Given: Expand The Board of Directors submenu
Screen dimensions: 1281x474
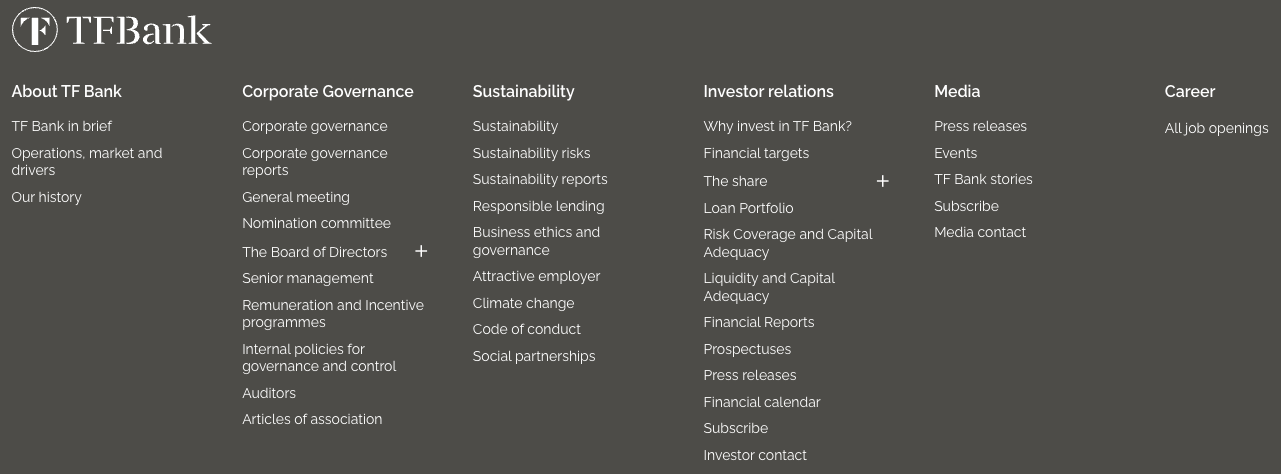Looking at the screenshot, I should click(421, 251).
